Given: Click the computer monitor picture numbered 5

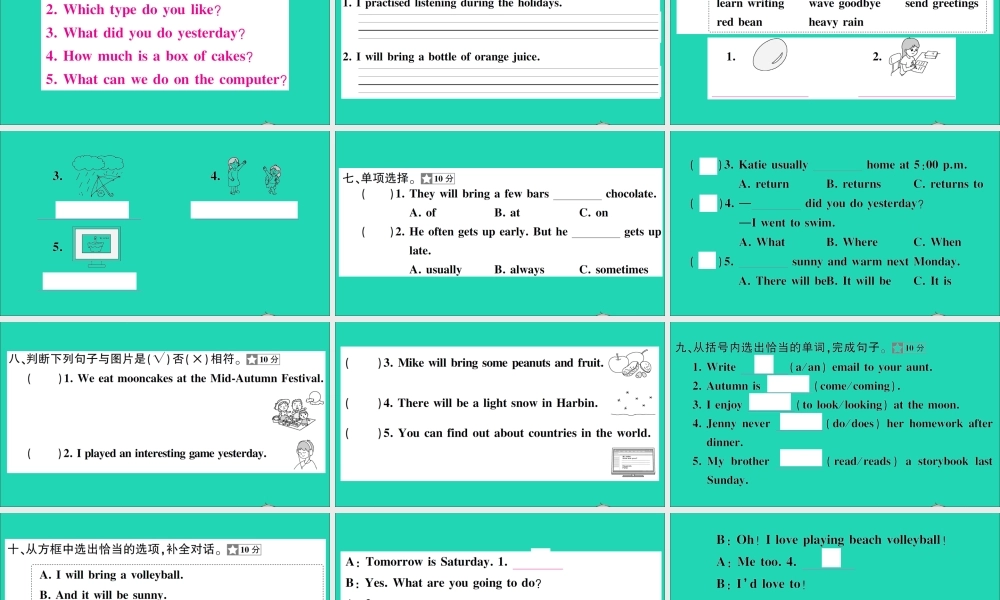Looking at the screenshot, I should (96, 247).
